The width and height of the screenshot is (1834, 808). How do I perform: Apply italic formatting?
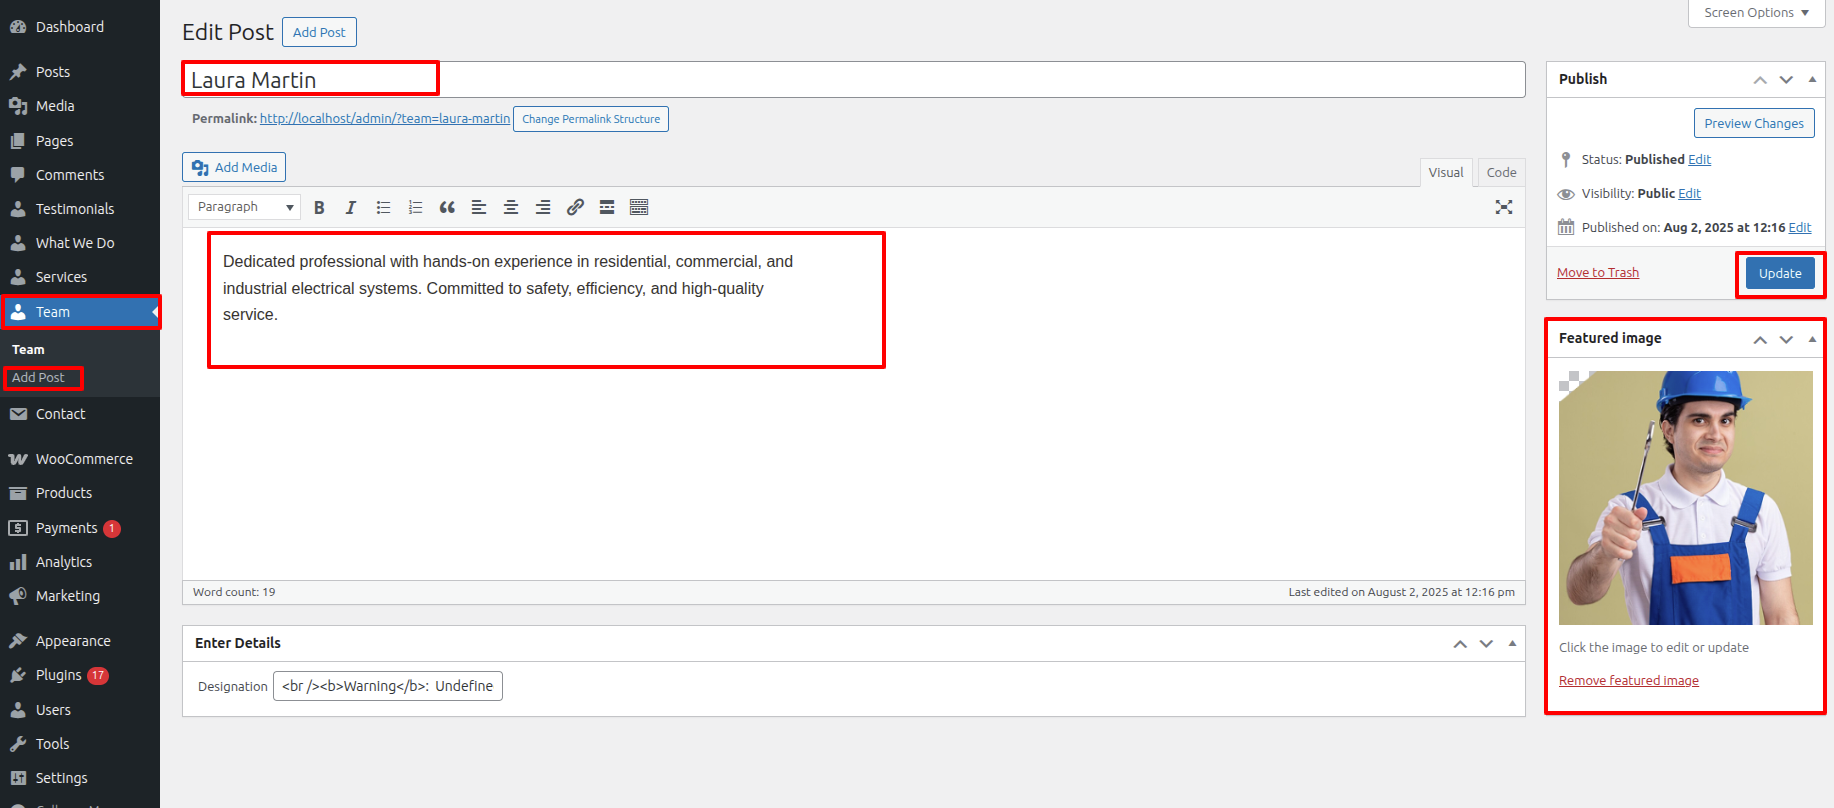351,207
